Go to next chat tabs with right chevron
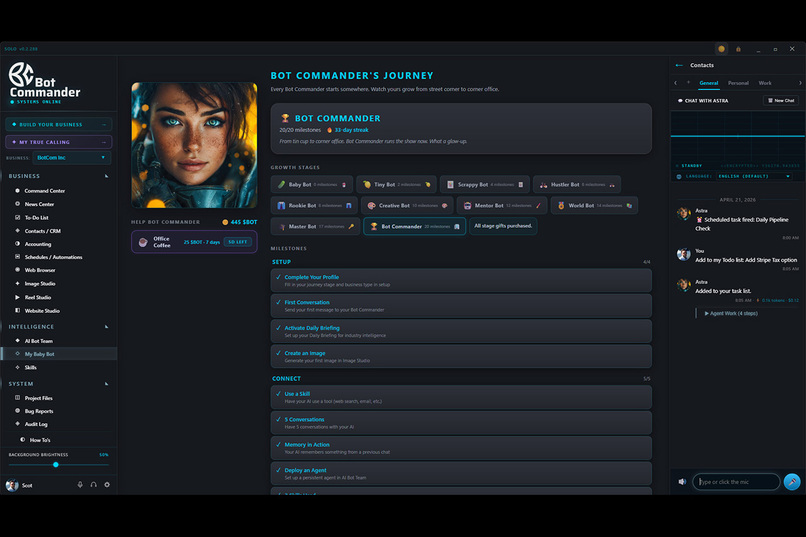The width and height of the screenshot is (806, 537). [x=800, y=83]
